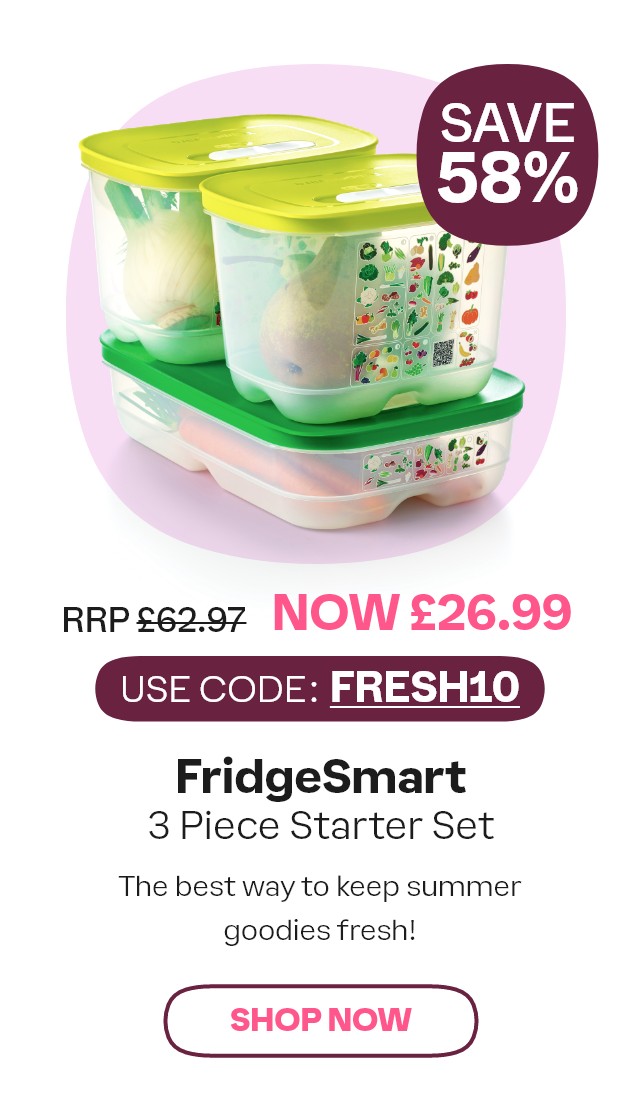Screen dimensions: 640x1108
Task: Click the 3 Piece Starter Set subtitle
Action: pos(321,825)
